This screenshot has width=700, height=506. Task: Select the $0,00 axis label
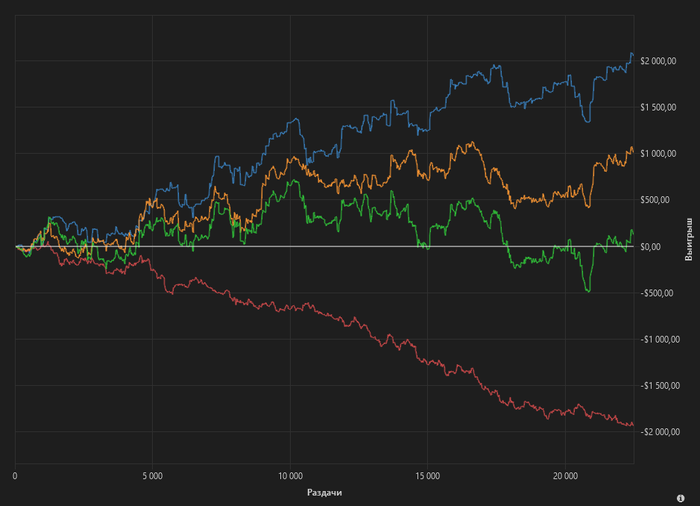(651, 247)
